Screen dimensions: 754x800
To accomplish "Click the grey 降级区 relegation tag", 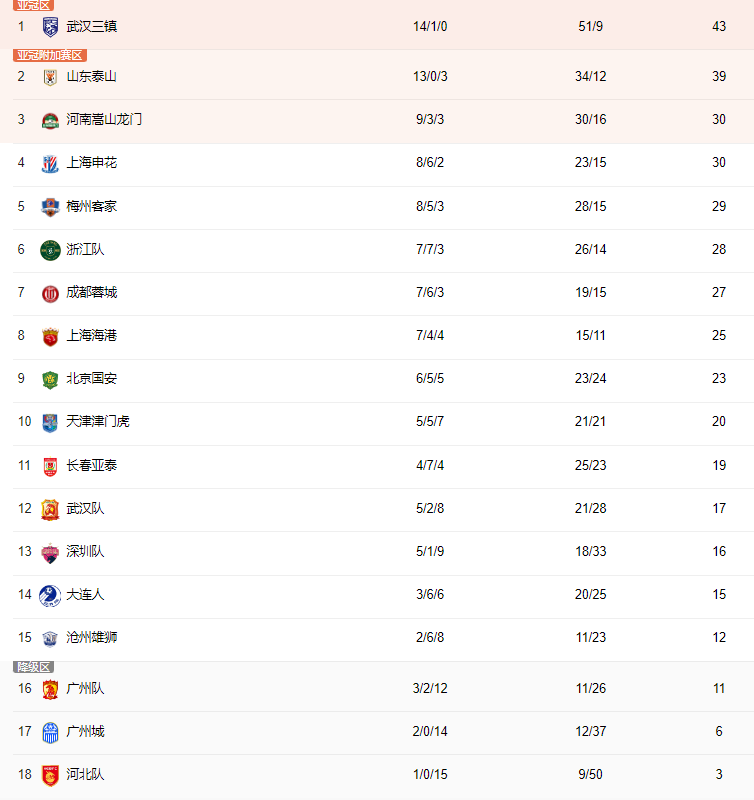I will click(33, 667).
